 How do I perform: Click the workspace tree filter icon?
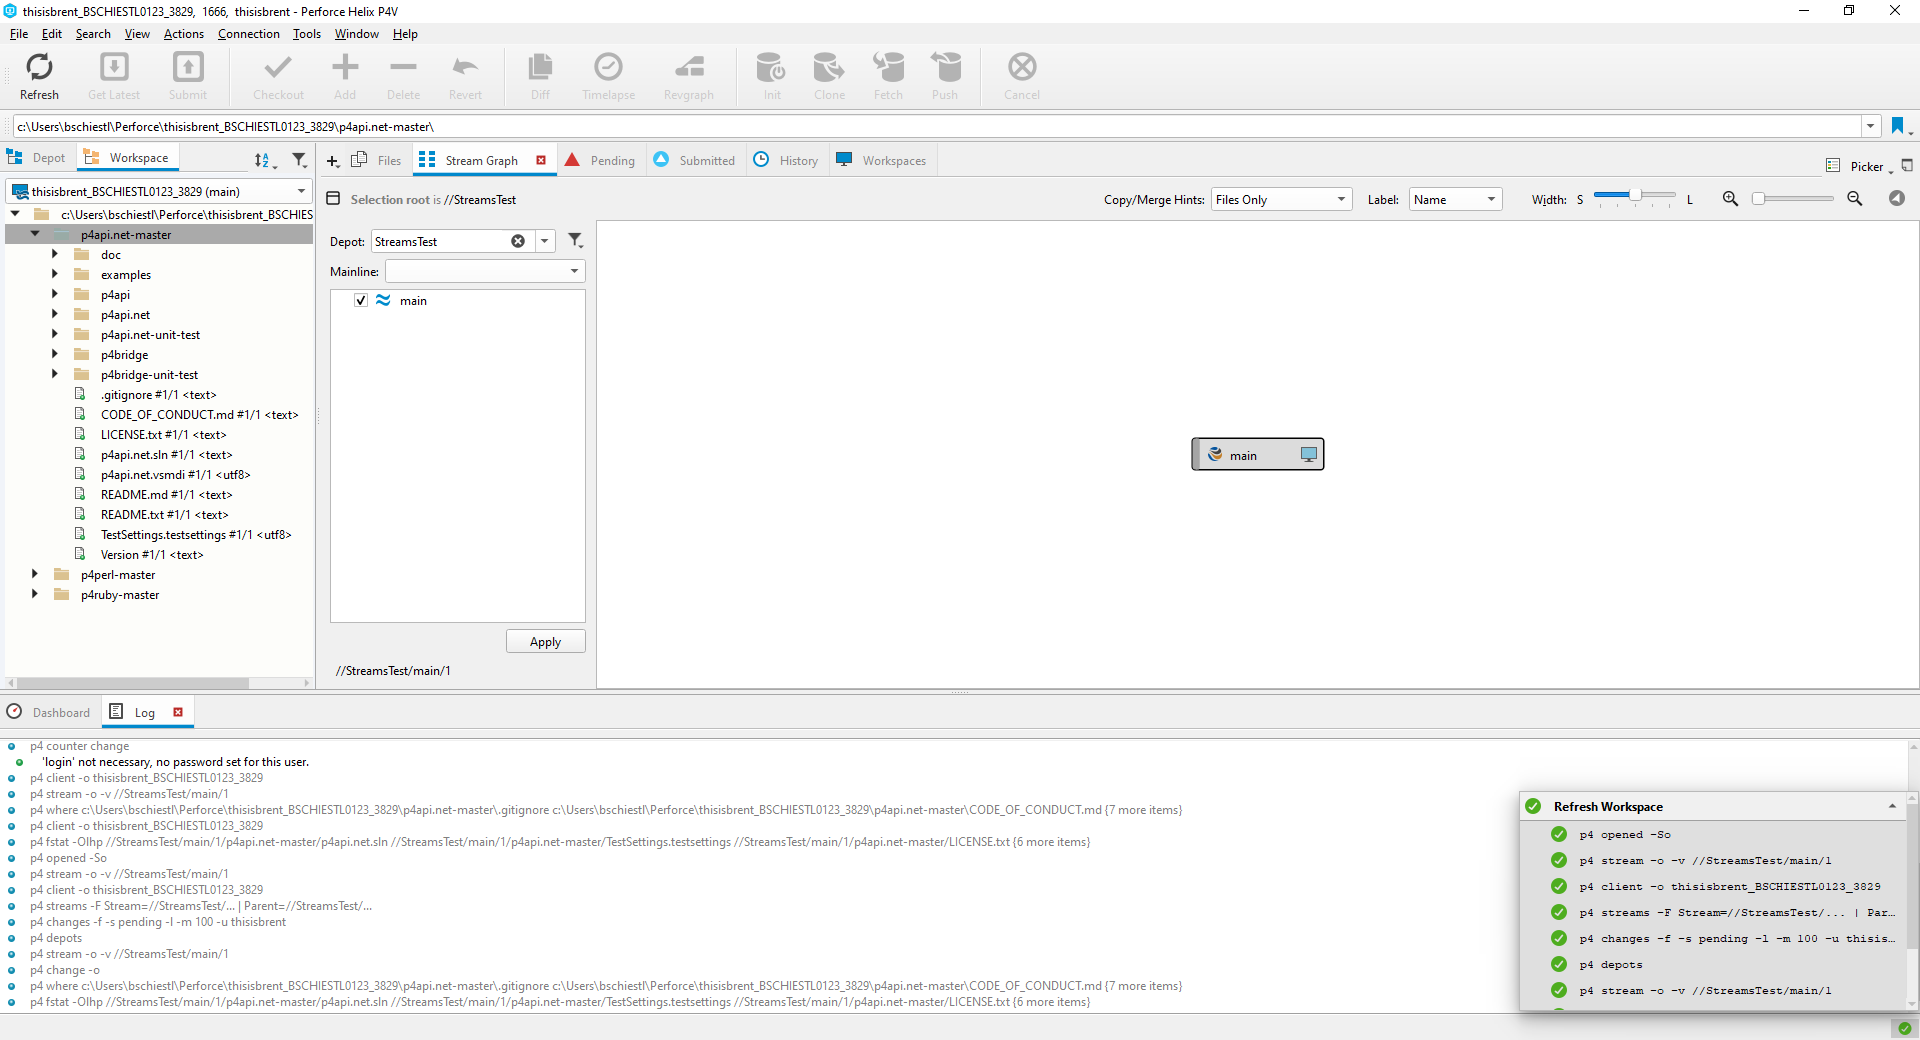coord(299,160)
